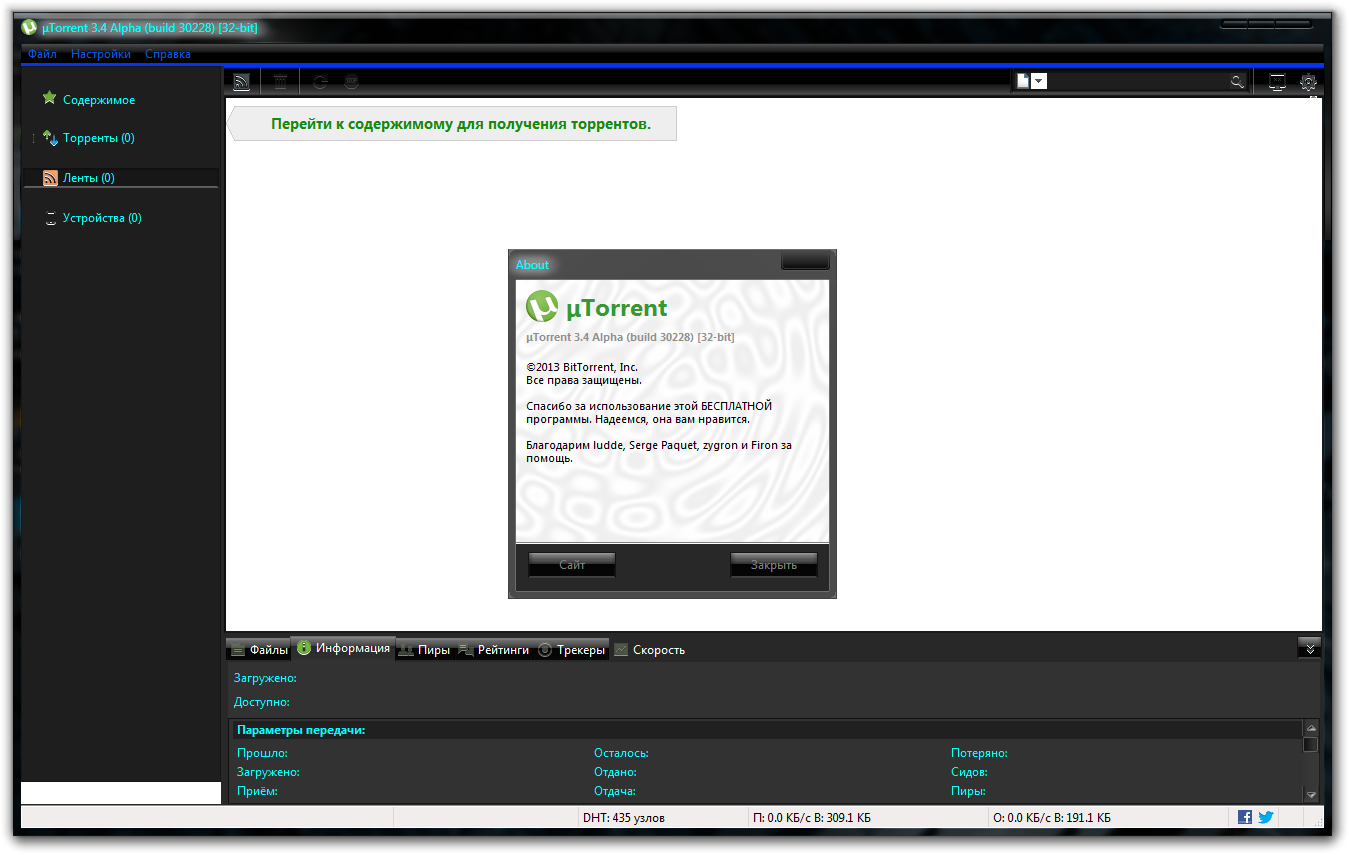Click the upload speed 'О: 0.0 КБ/с' status
This screenshot has height=855, width=1349.
(1051, 818)
